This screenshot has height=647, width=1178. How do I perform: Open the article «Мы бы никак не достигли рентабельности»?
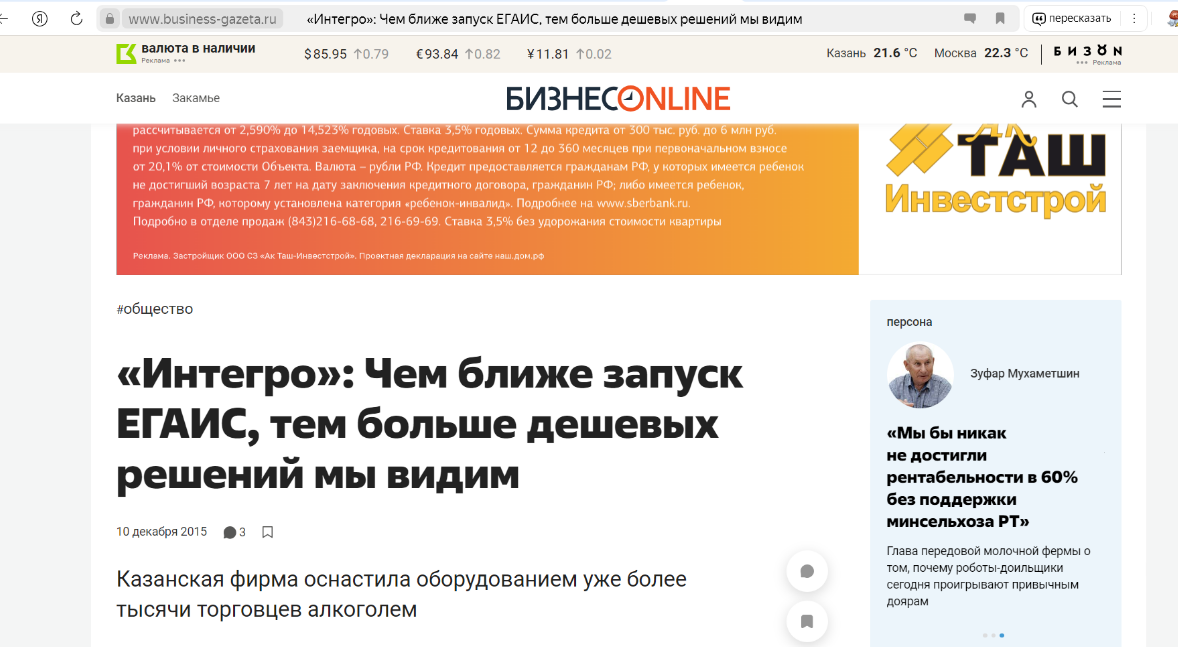[x=981, y=477]
